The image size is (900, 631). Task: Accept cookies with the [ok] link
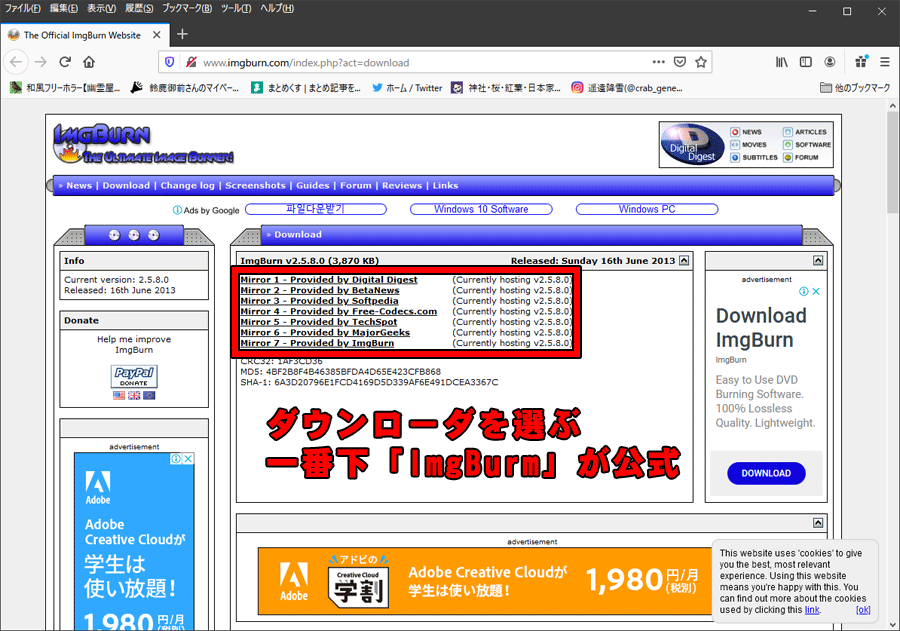point(863,610)
